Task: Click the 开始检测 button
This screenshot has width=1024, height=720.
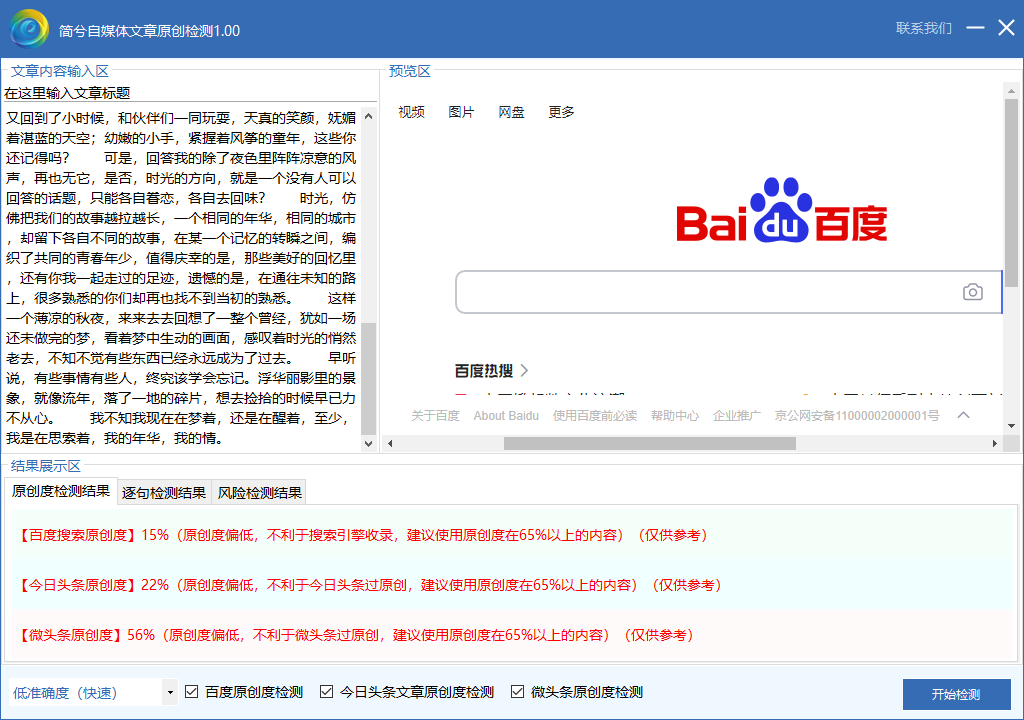Action: click(957, 694)
